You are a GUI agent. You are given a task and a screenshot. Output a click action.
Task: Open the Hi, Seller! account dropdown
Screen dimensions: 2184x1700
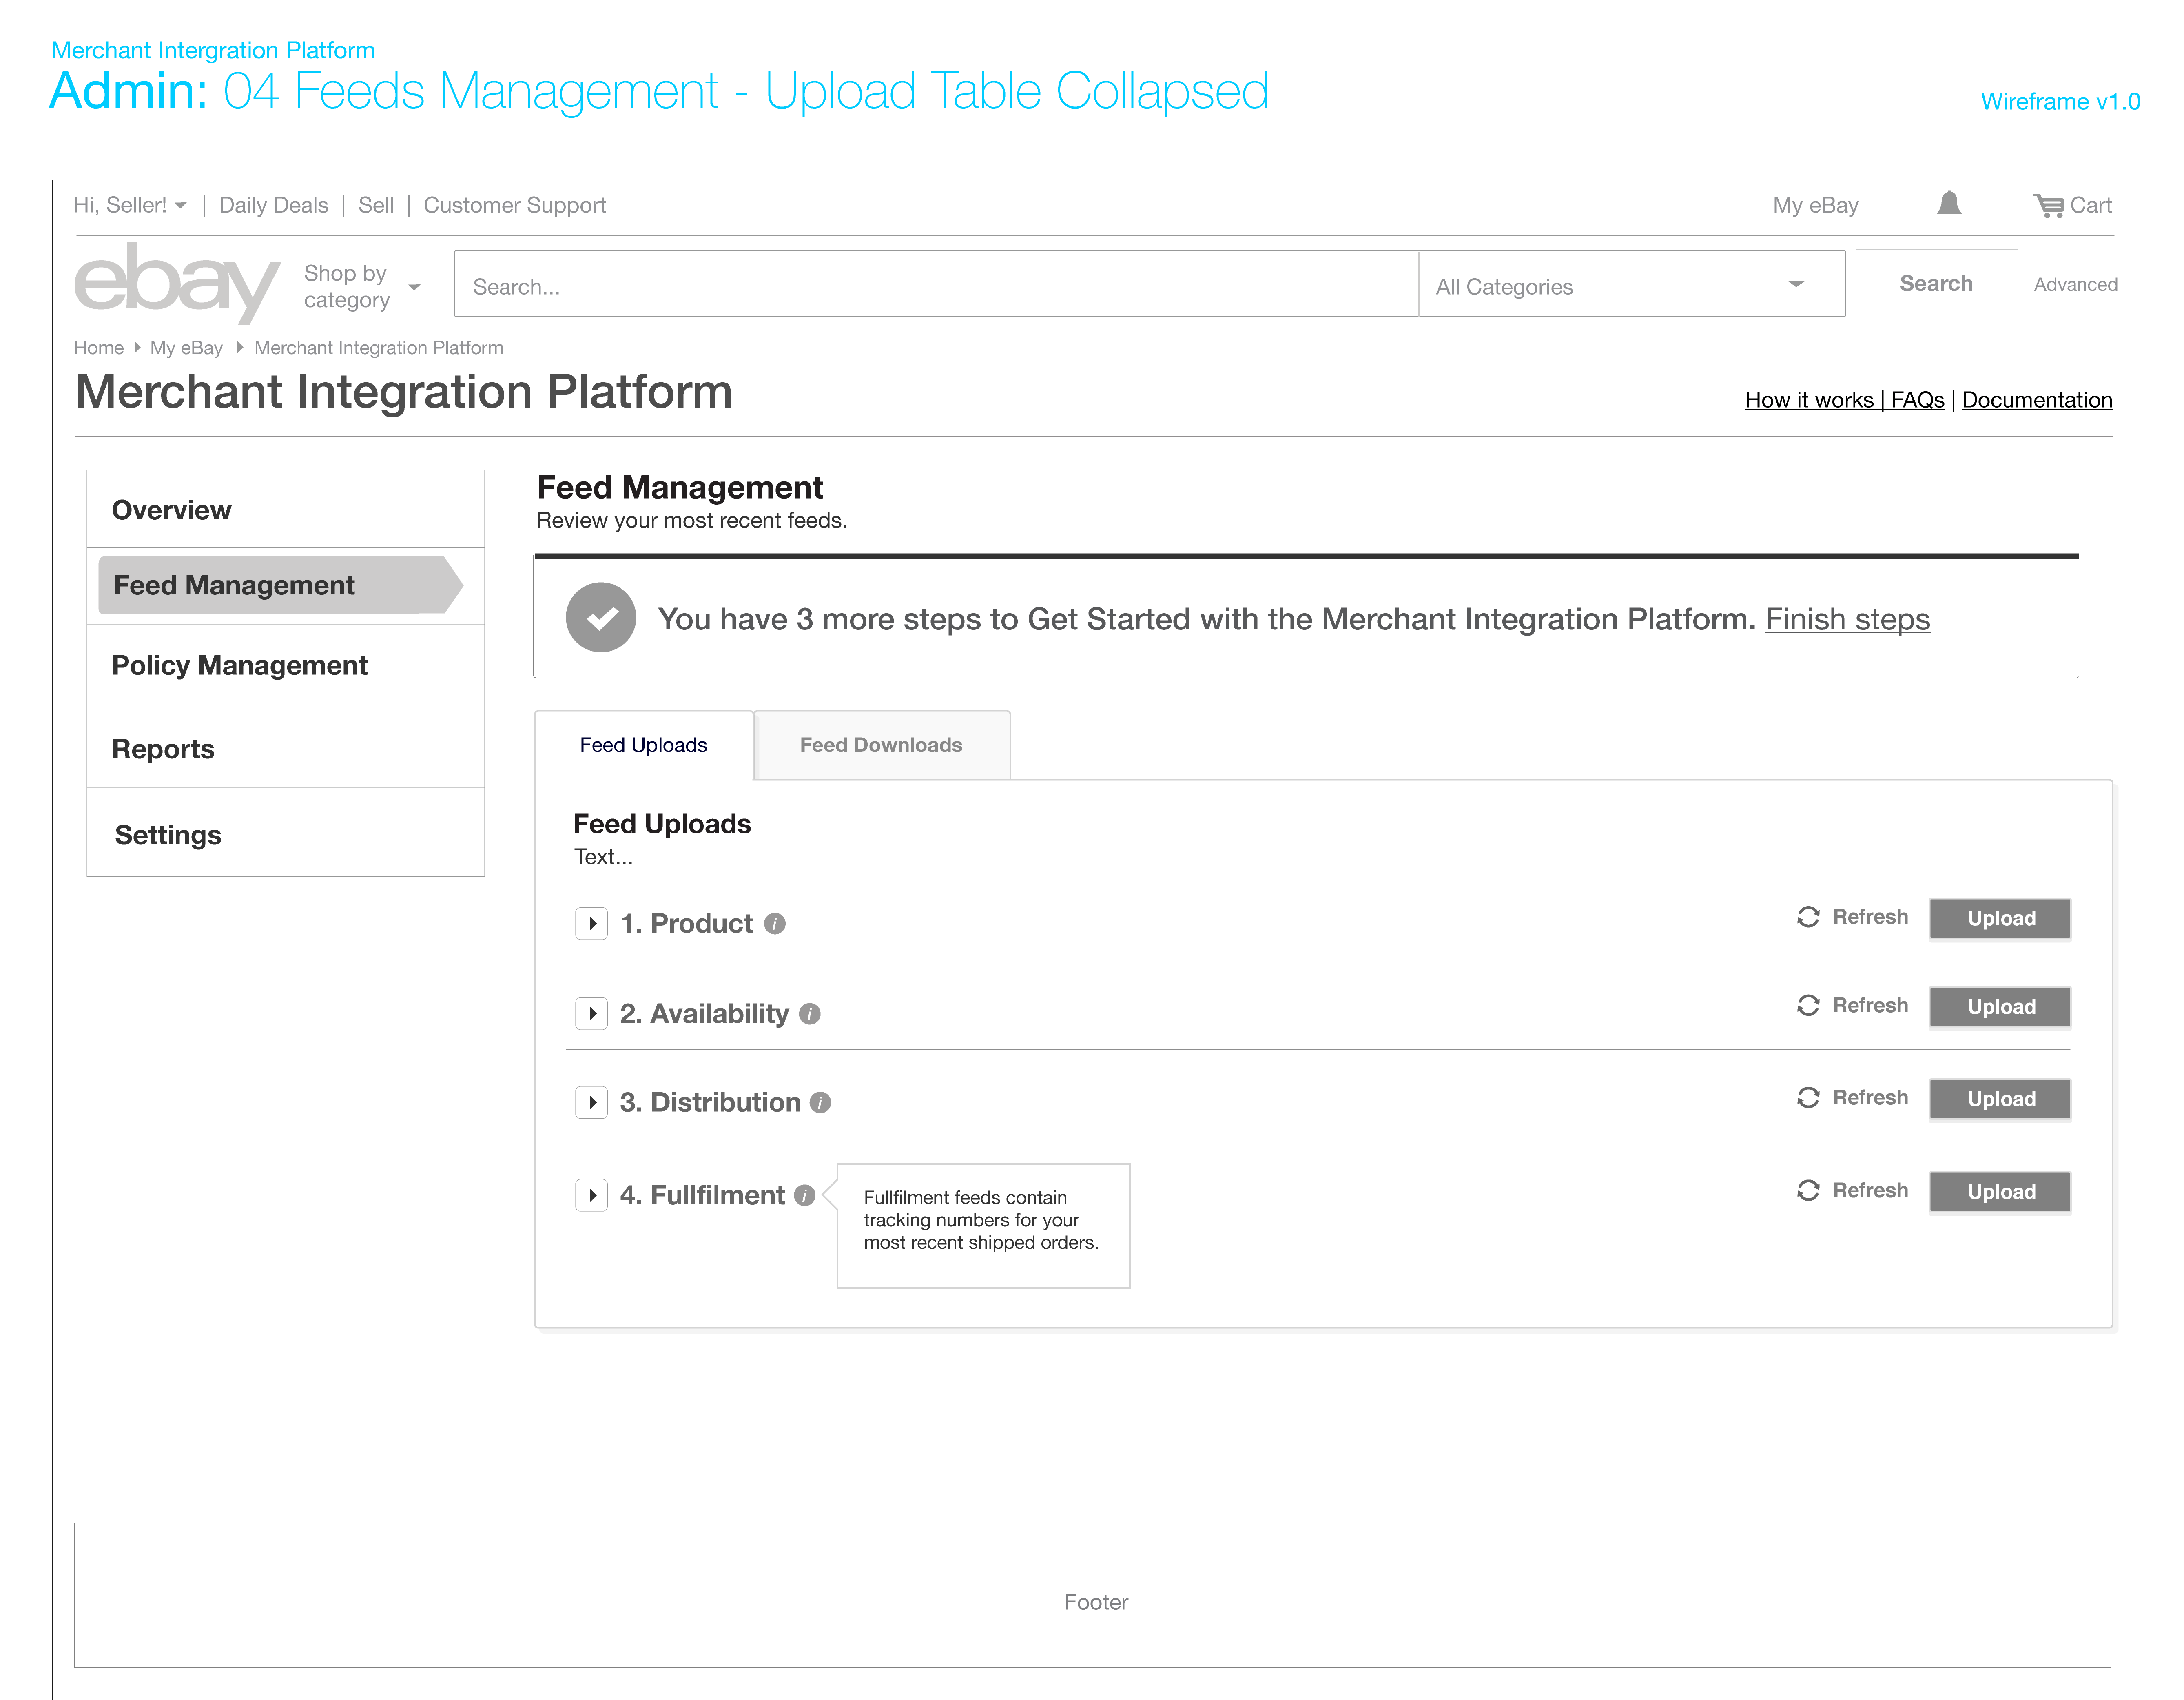tap(130, 205)
